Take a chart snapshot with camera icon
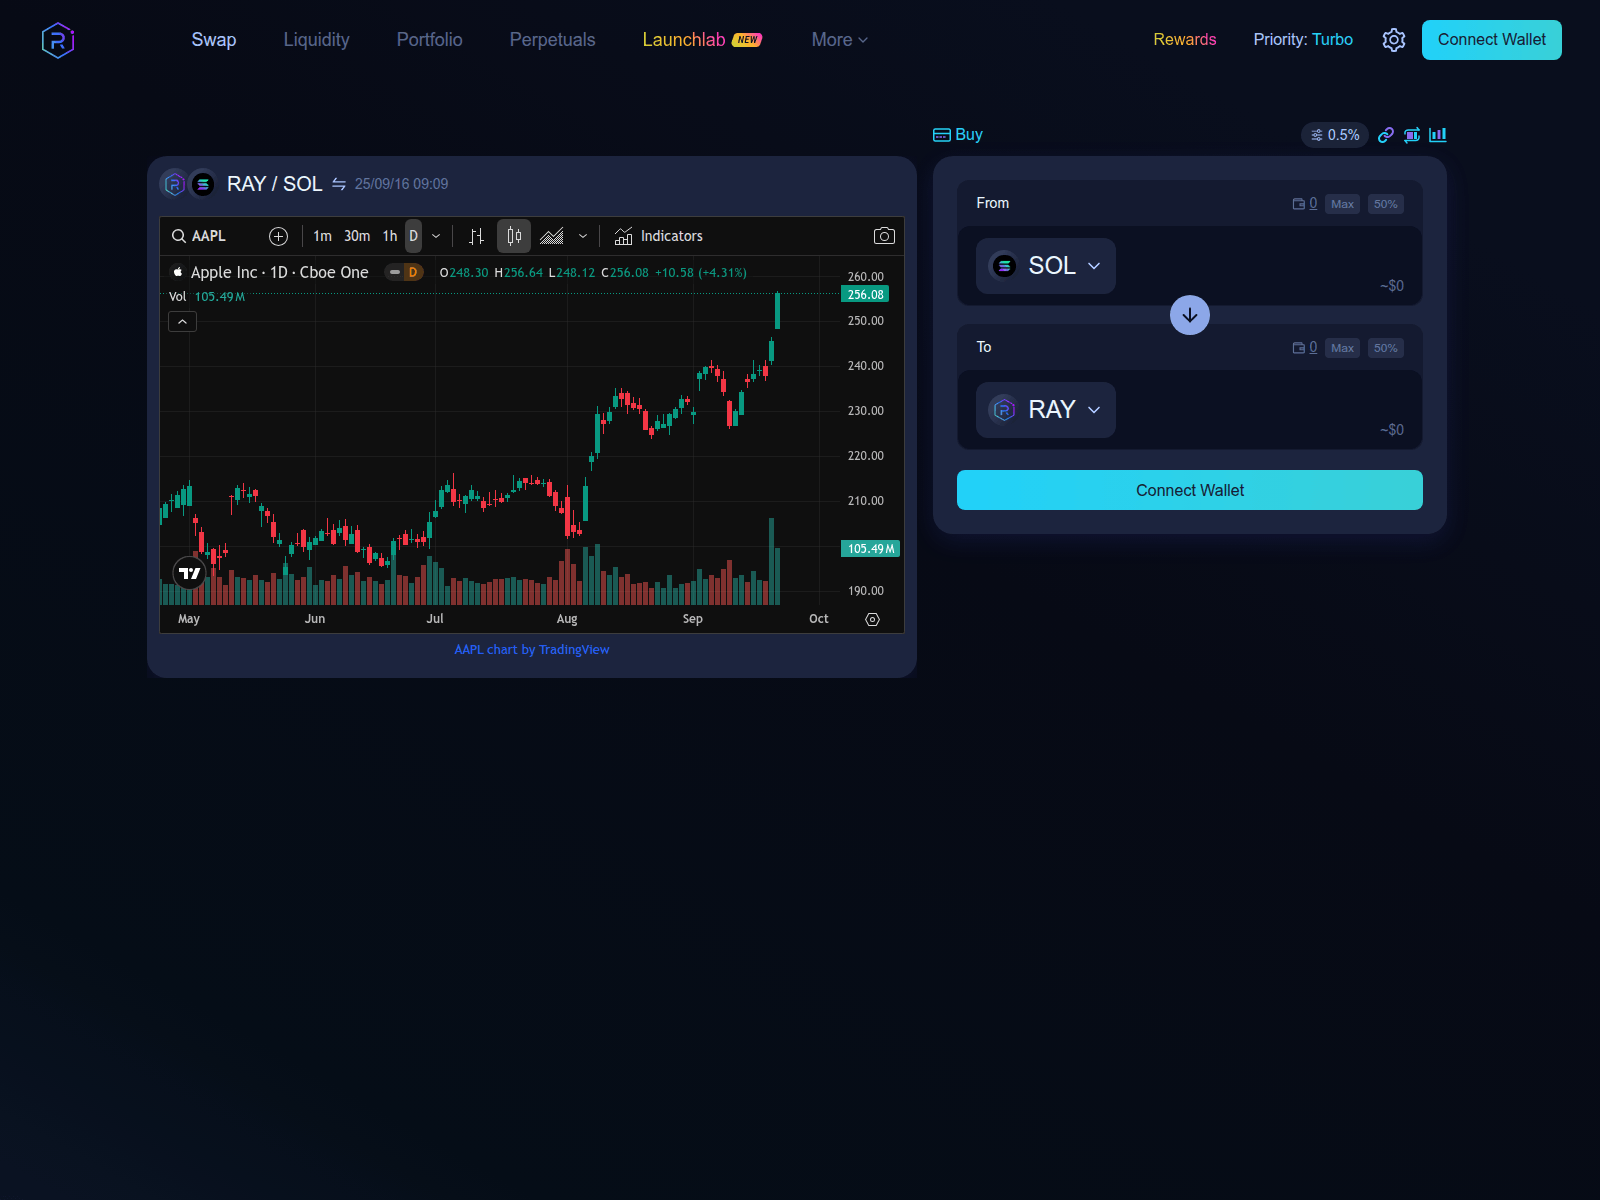Screen dimensions: 1600x1200 click(884, 236)
